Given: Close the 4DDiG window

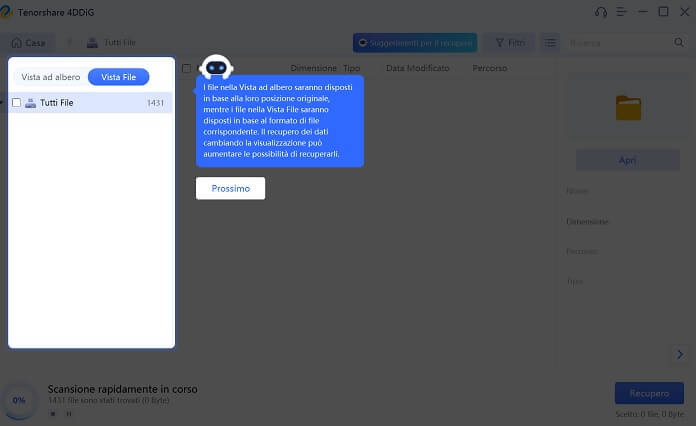Looking at the screenshot, I should pyautogui.click(x=684, y=12).
